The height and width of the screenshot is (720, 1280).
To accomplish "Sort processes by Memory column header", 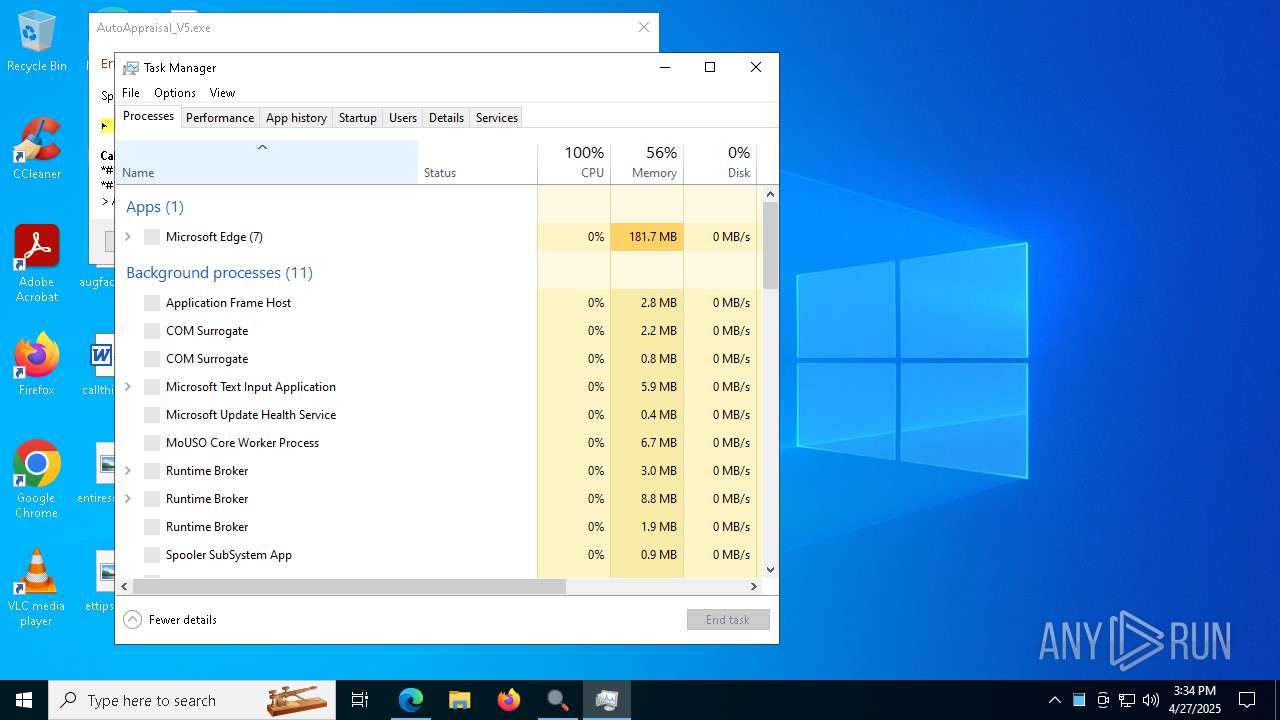I will point(647,163).
